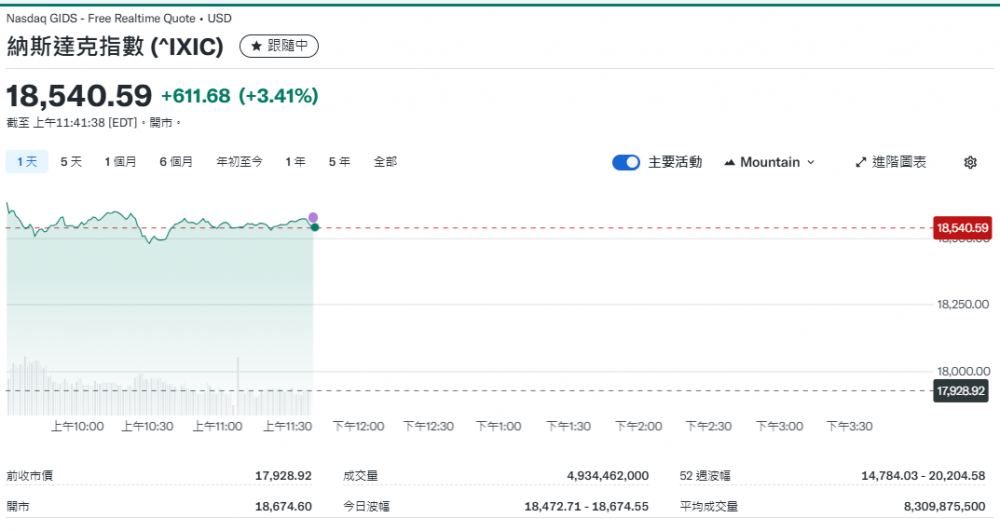Viewport: 1000px width, 531px height.
Task: Select the 5天 time range tab
Action: point(71,162)
